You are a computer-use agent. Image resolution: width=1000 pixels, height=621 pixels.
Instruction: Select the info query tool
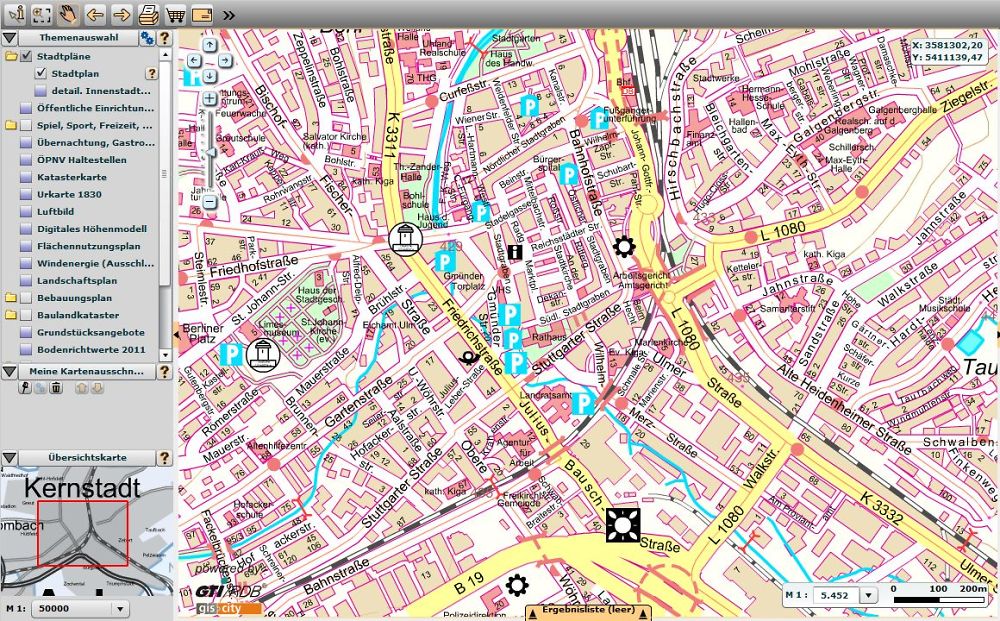pos(16,14)
